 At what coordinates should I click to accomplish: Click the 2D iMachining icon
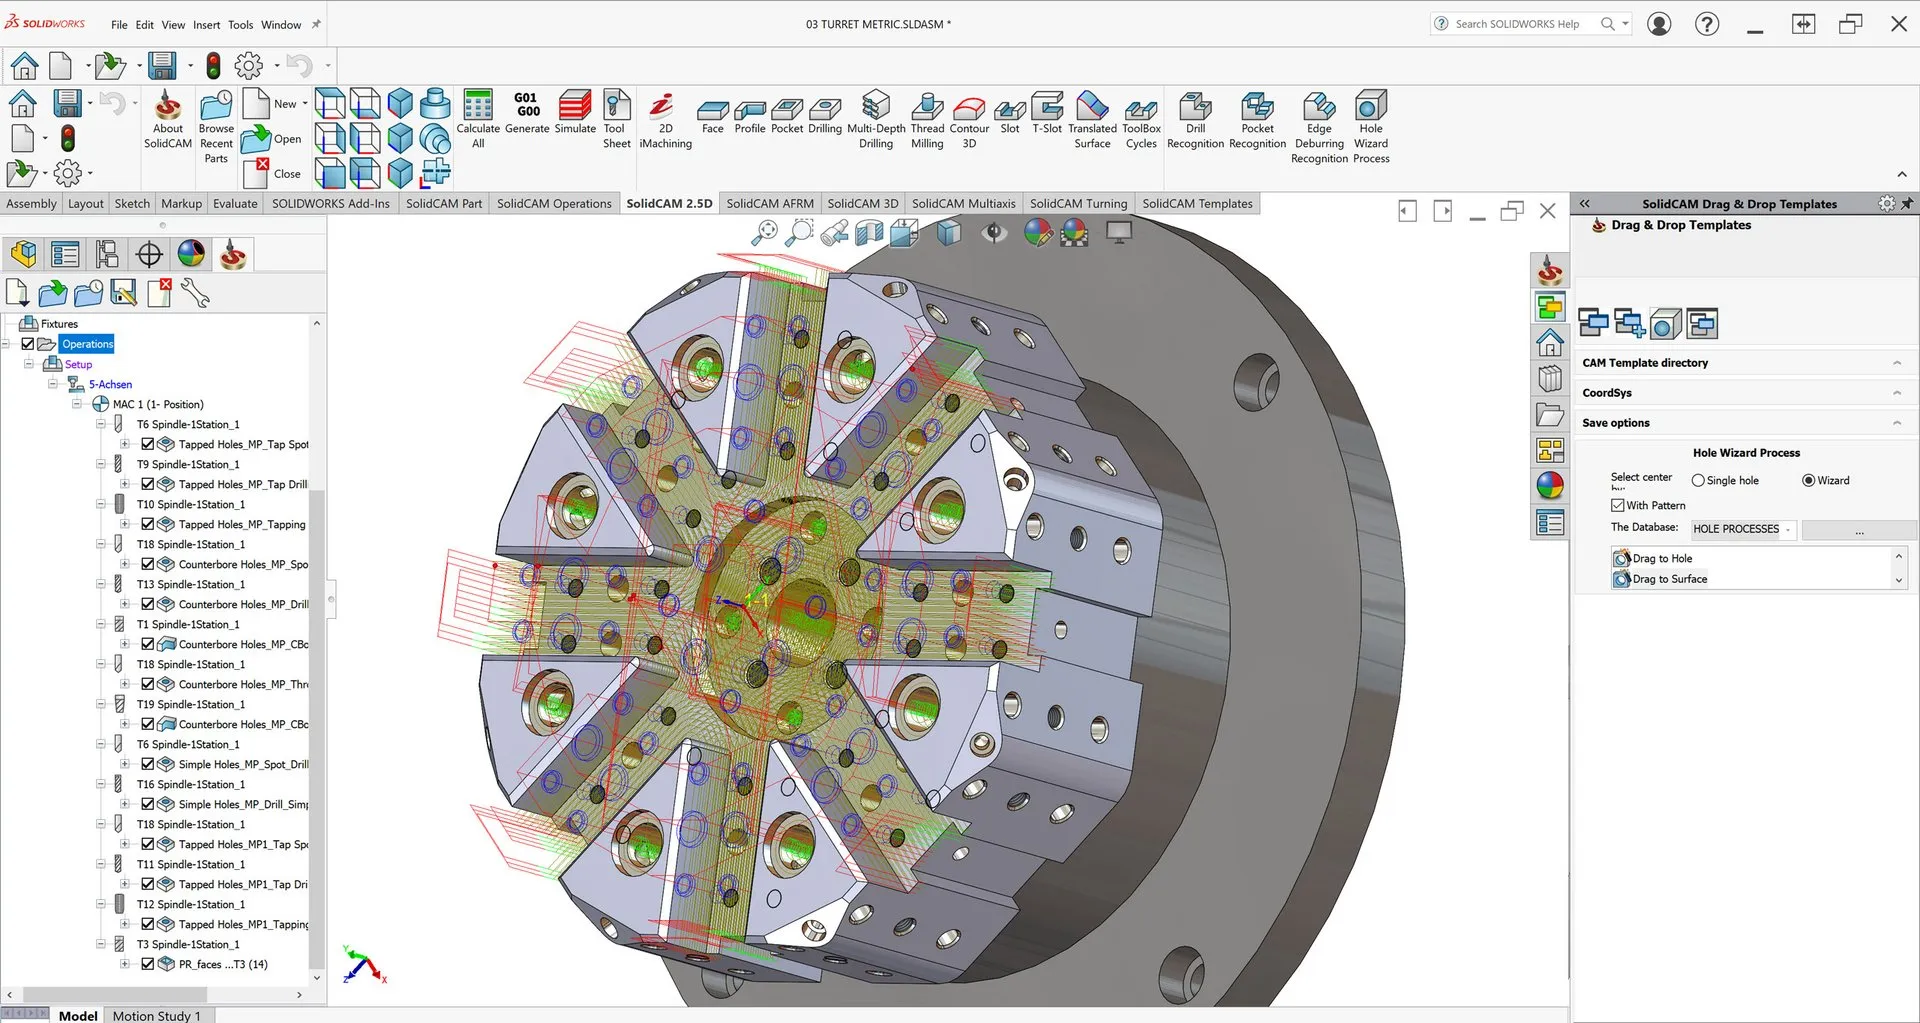(x=664, y=108)
